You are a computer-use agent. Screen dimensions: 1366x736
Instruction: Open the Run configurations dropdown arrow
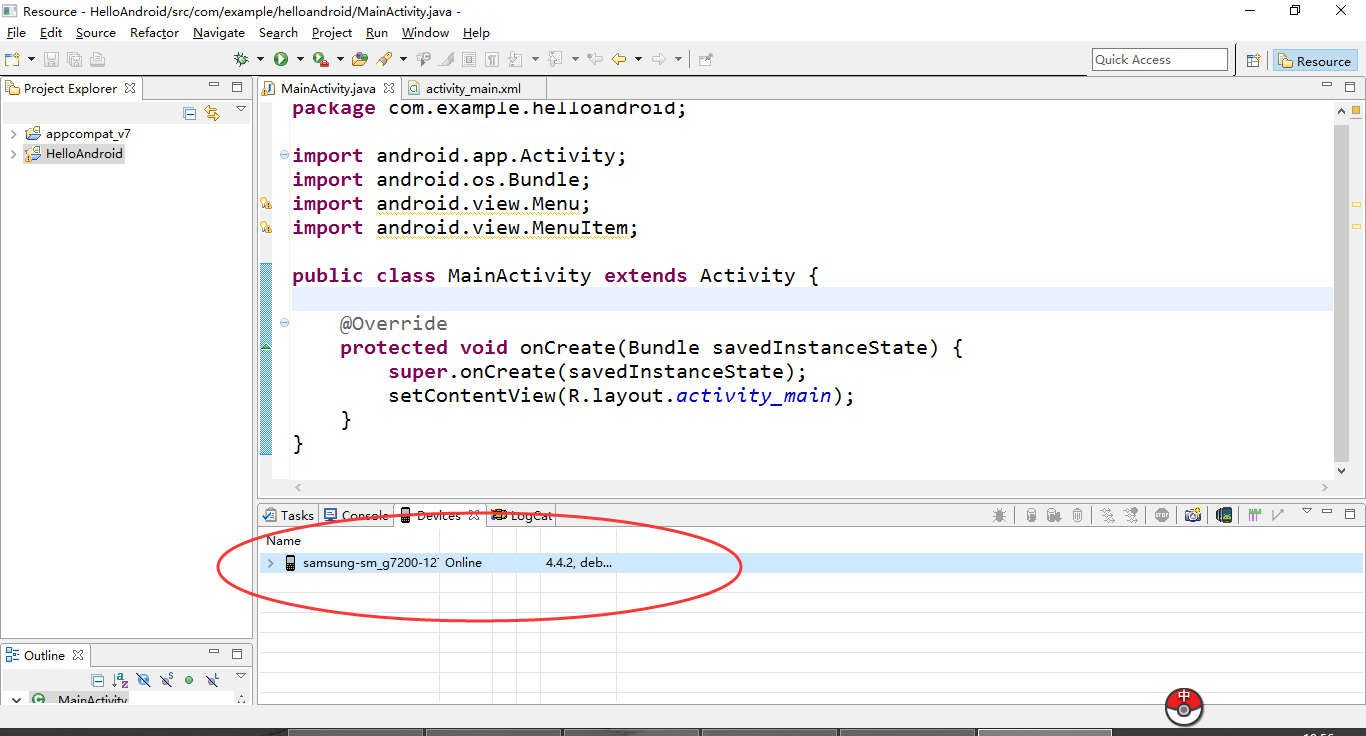[x=300, y=59]
